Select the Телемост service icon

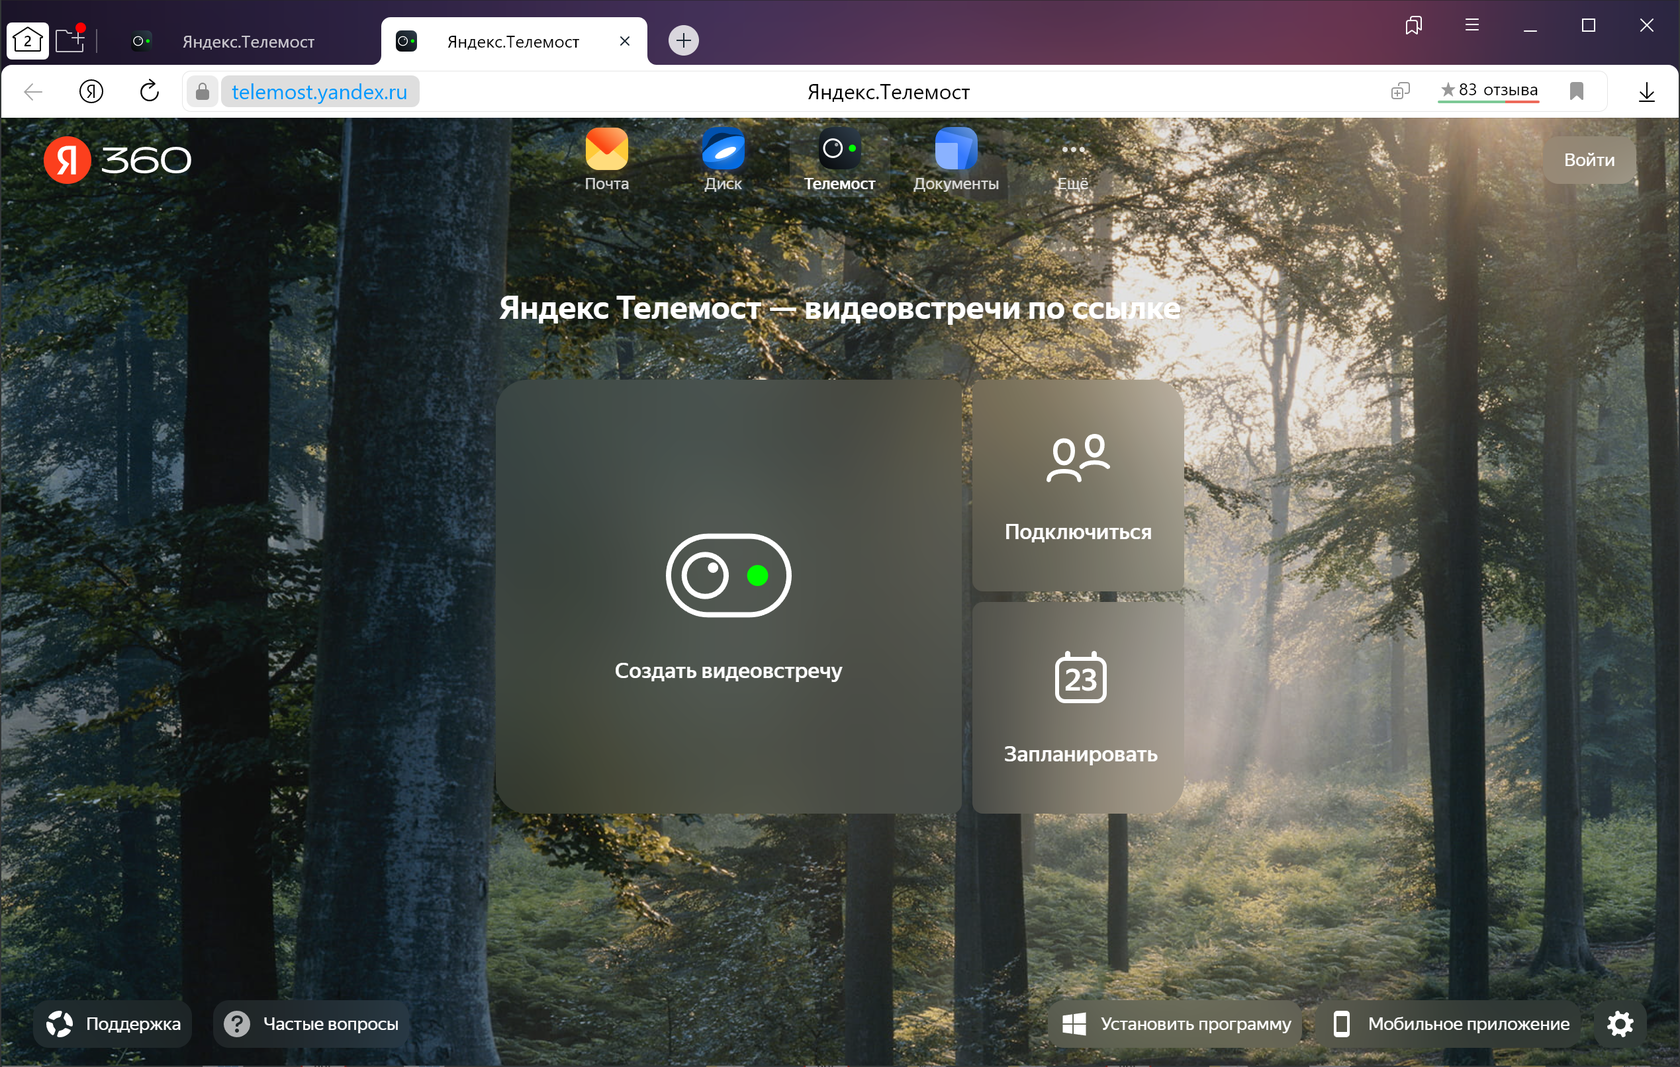pyautogui.click(x=839, y=160)
